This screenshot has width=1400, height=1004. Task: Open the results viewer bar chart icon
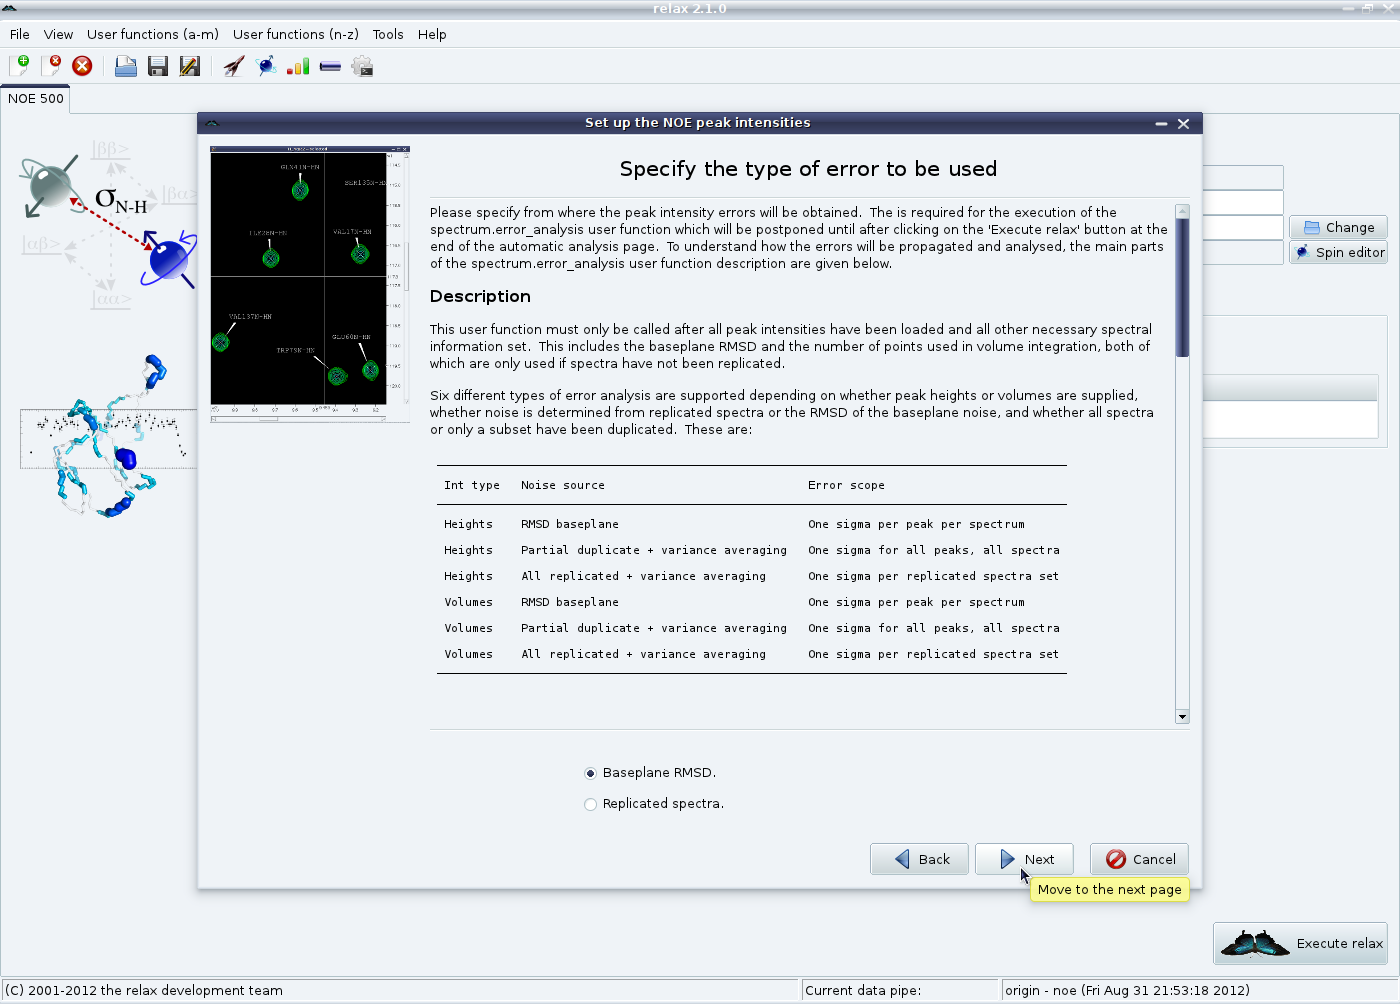[298, 67]
